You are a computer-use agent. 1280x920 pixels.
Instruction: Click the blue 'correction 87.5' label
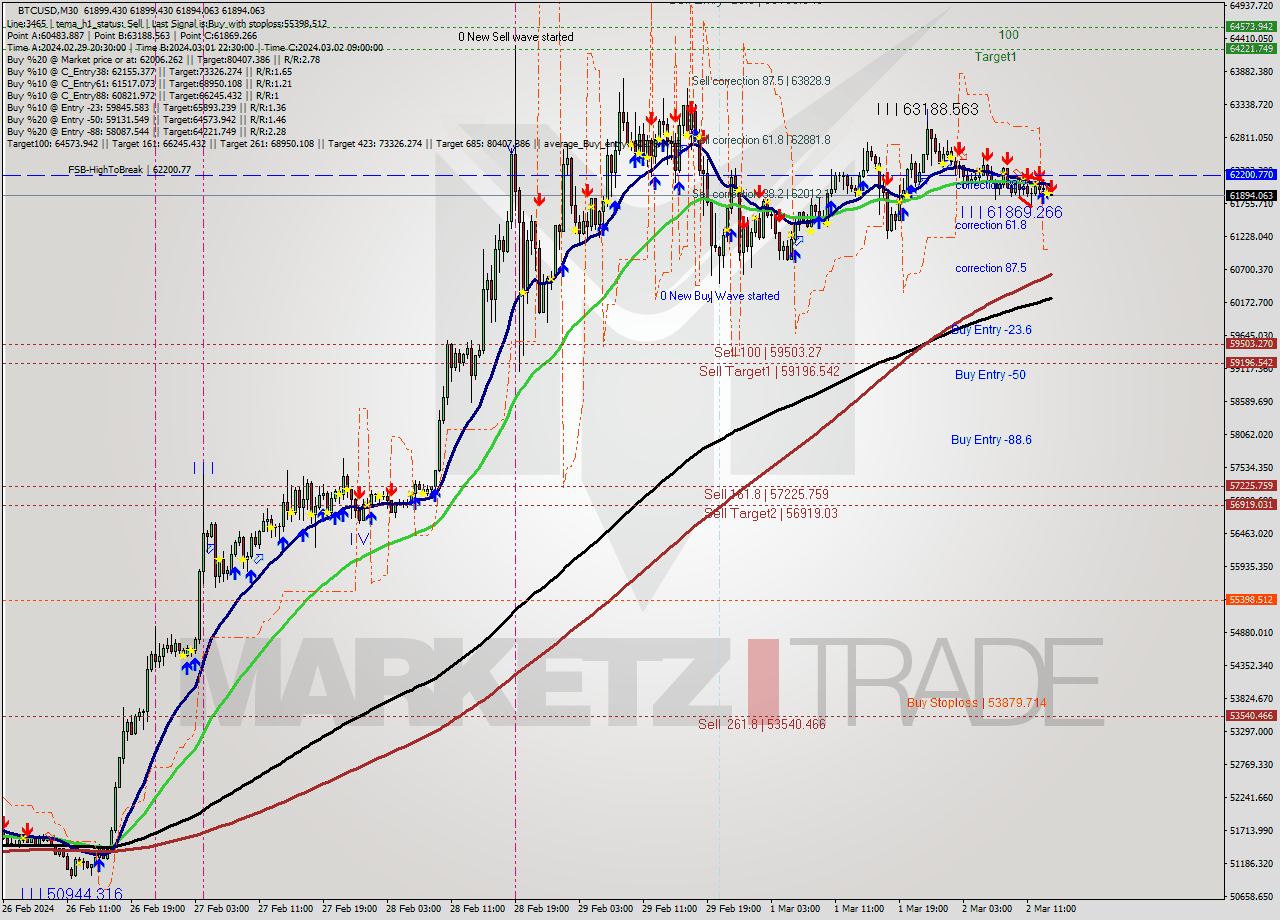(991, 268)
